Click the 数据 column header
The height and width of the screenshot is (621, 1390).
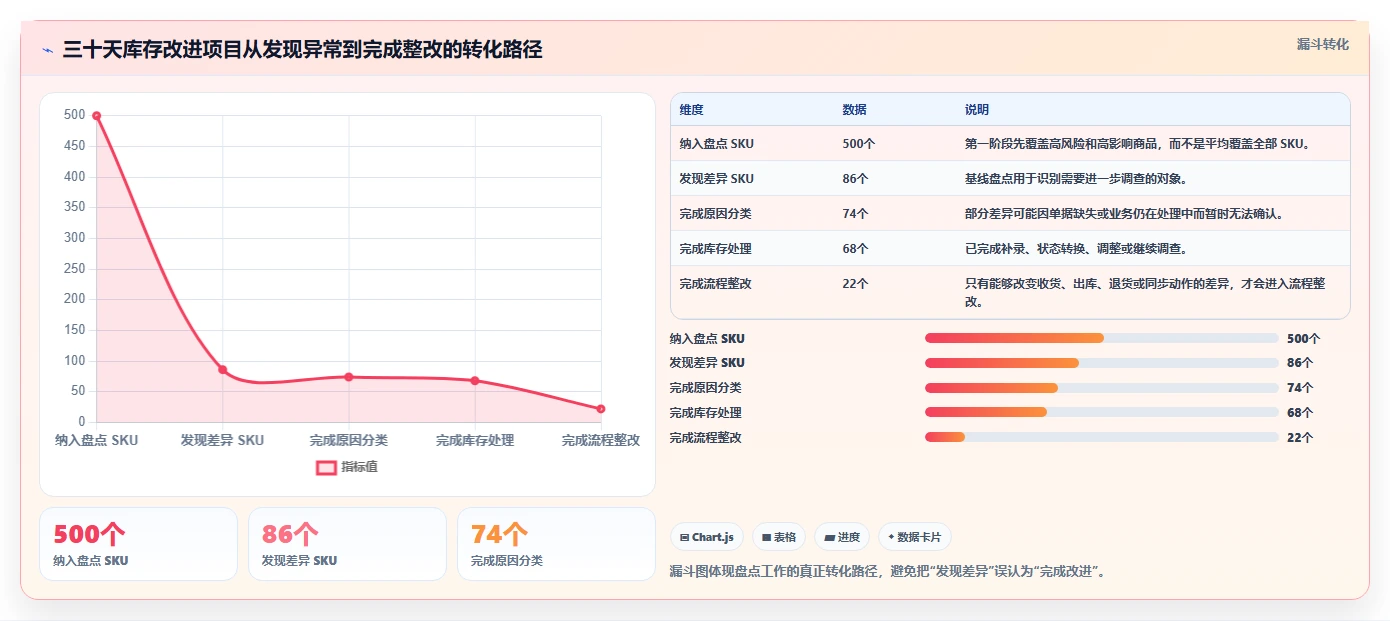(x=854, y=110)
